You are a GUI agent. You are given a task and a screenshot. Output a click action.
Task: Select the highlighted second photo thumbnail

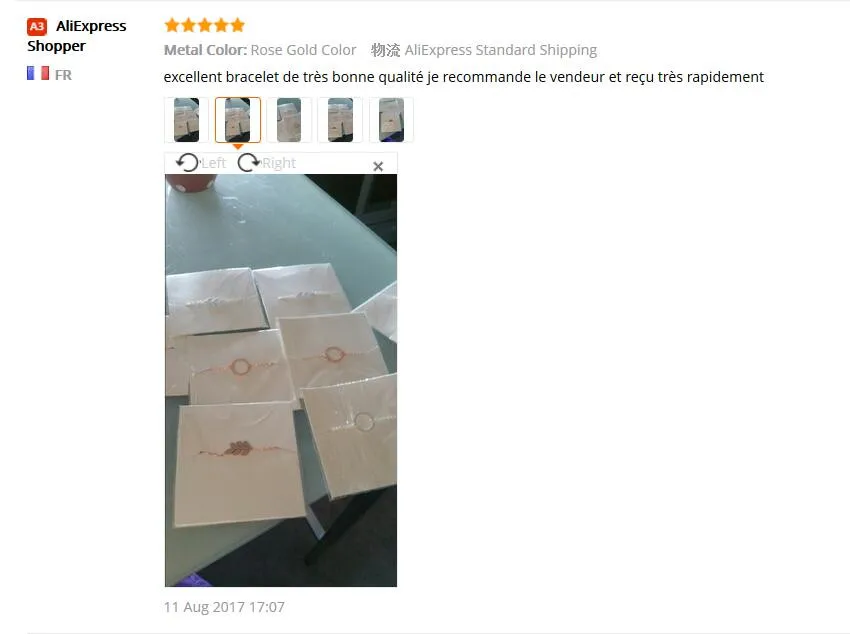237,120
